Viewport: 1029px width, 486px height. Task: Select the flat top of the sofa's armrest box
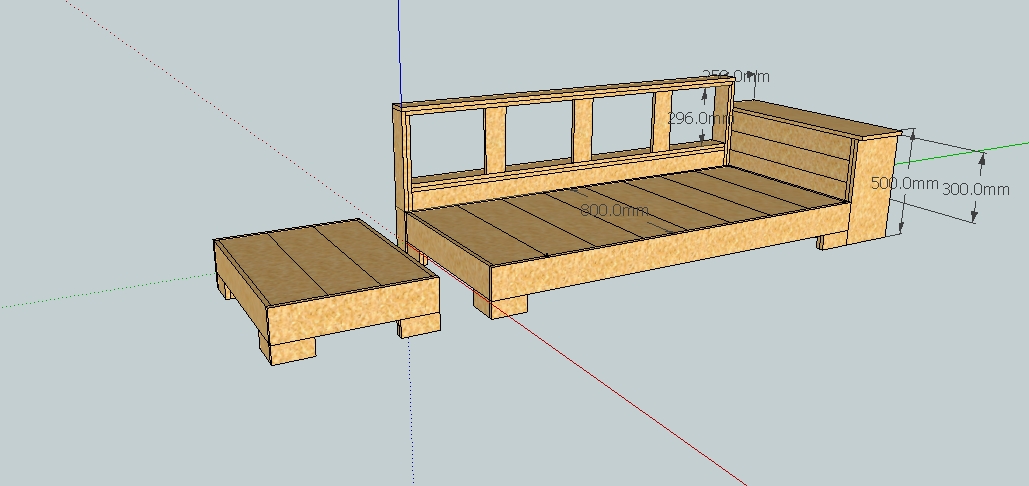[x=816, y=118]
